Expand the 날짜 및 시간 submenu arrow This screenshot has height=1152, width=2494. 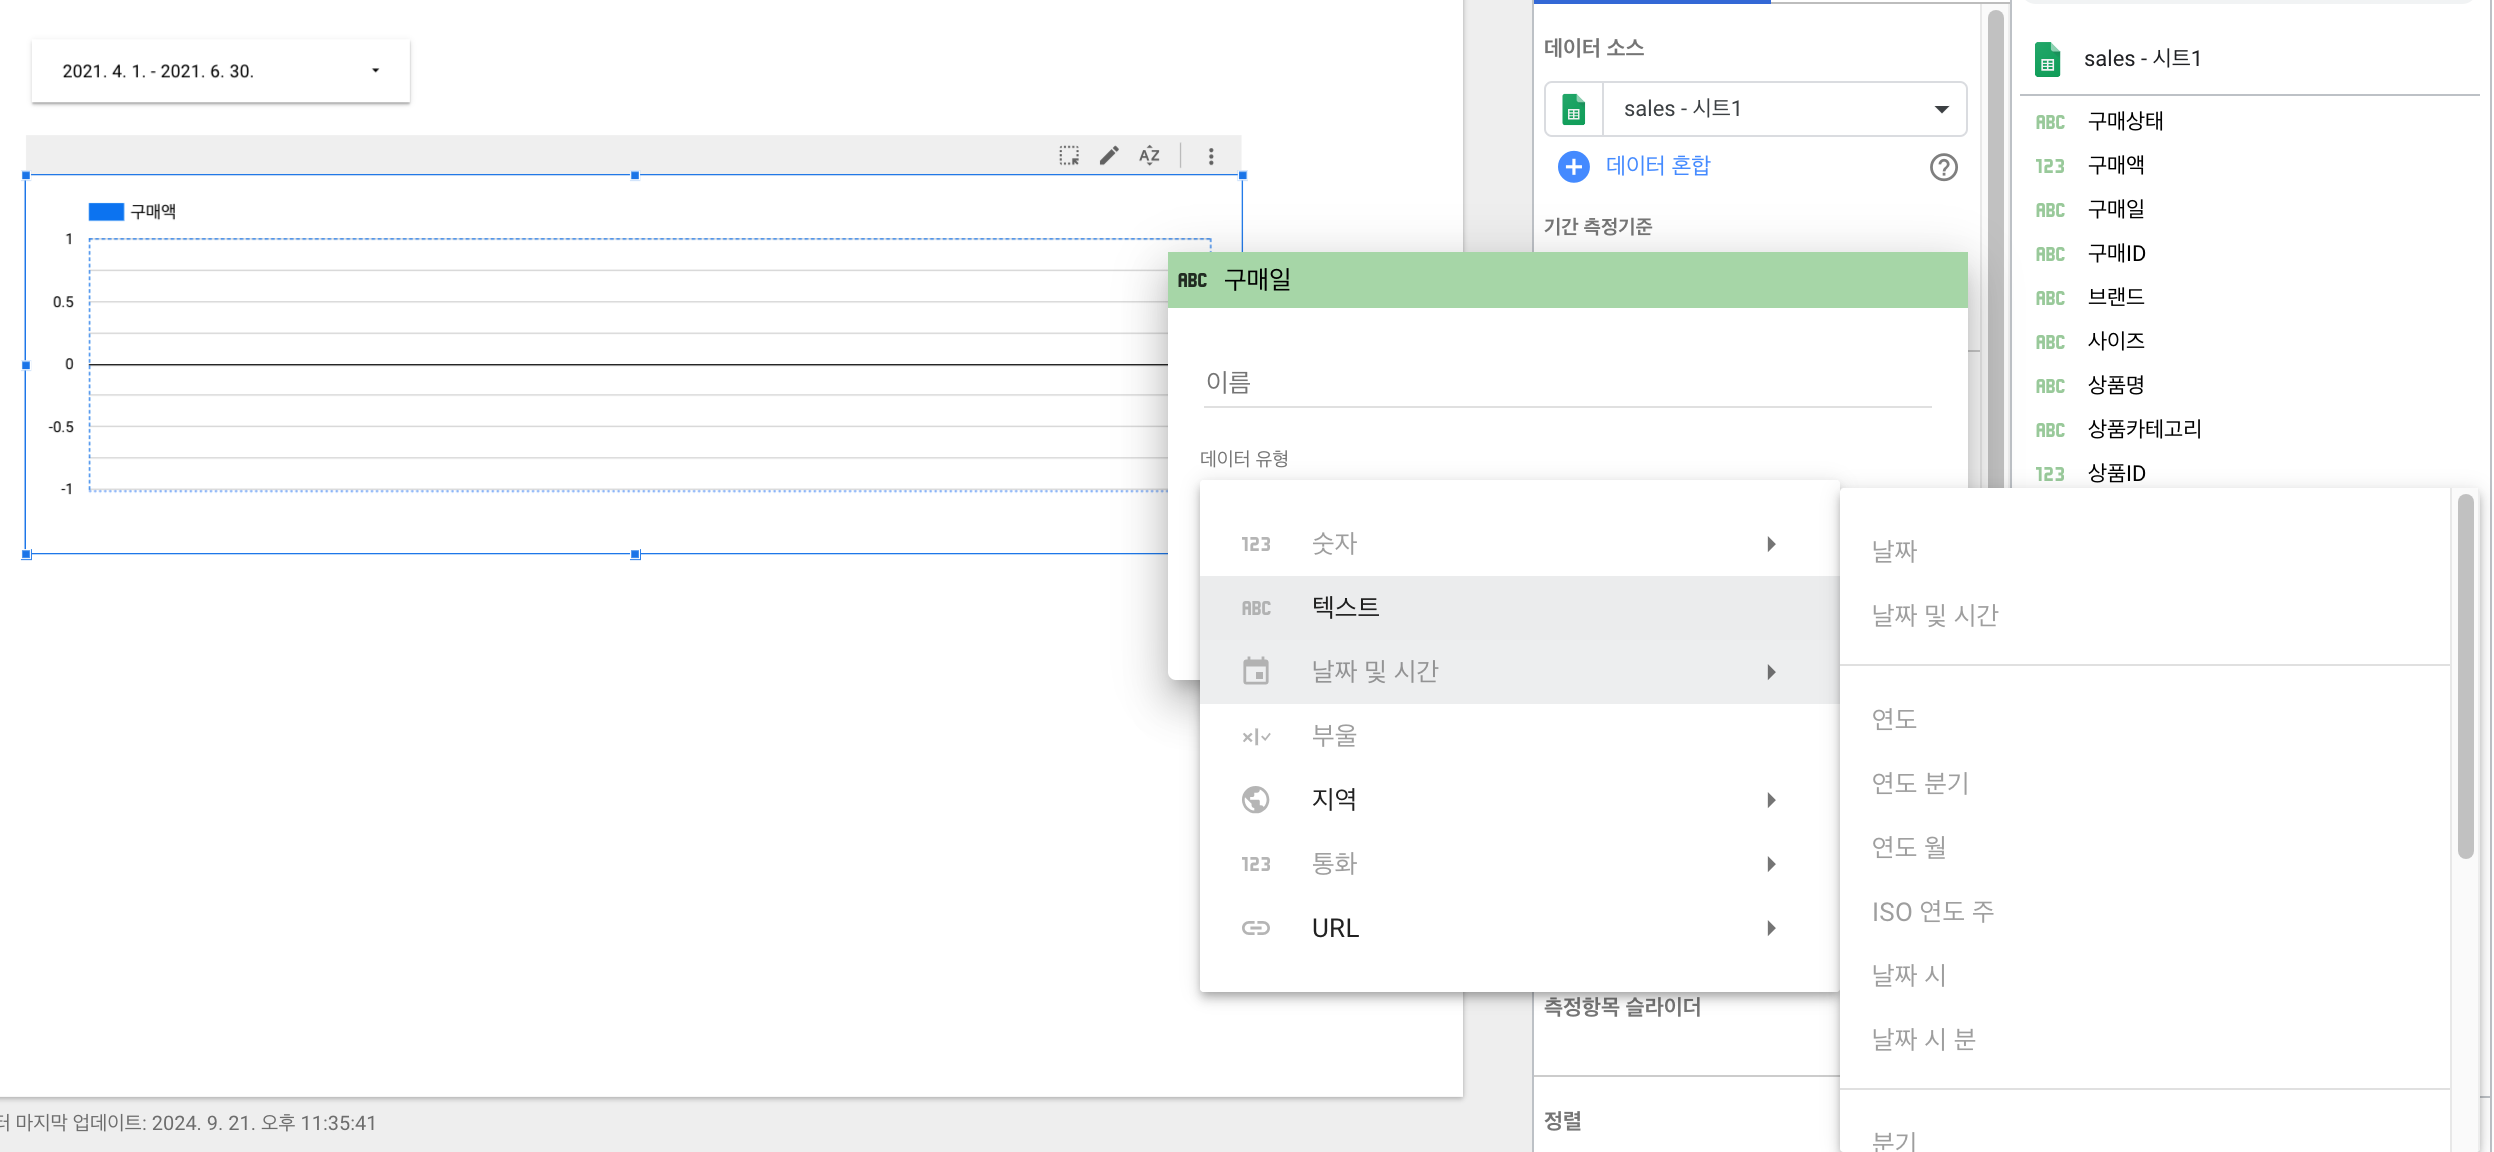pyautogui.click(x=1771, y=672)
